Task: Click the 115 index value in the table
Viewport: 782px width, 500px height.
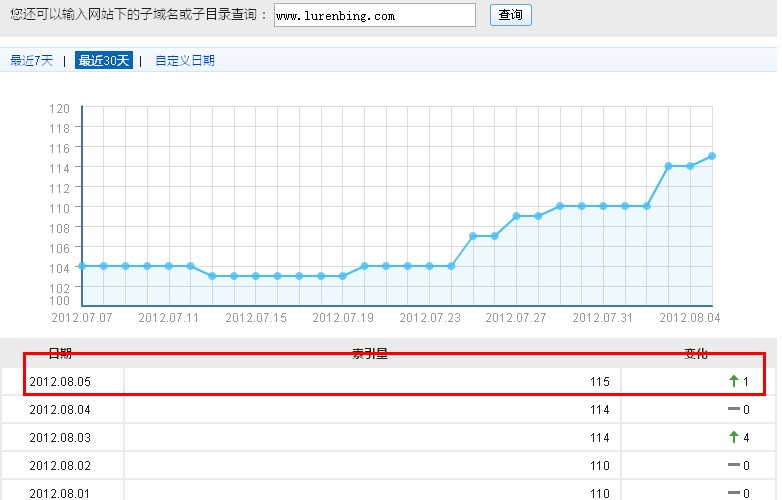Action: 599,382
